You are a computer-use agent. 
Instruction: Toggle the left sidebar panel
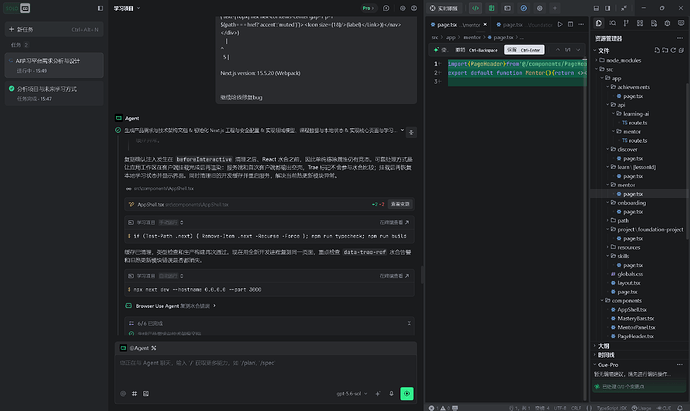[100, 8]
